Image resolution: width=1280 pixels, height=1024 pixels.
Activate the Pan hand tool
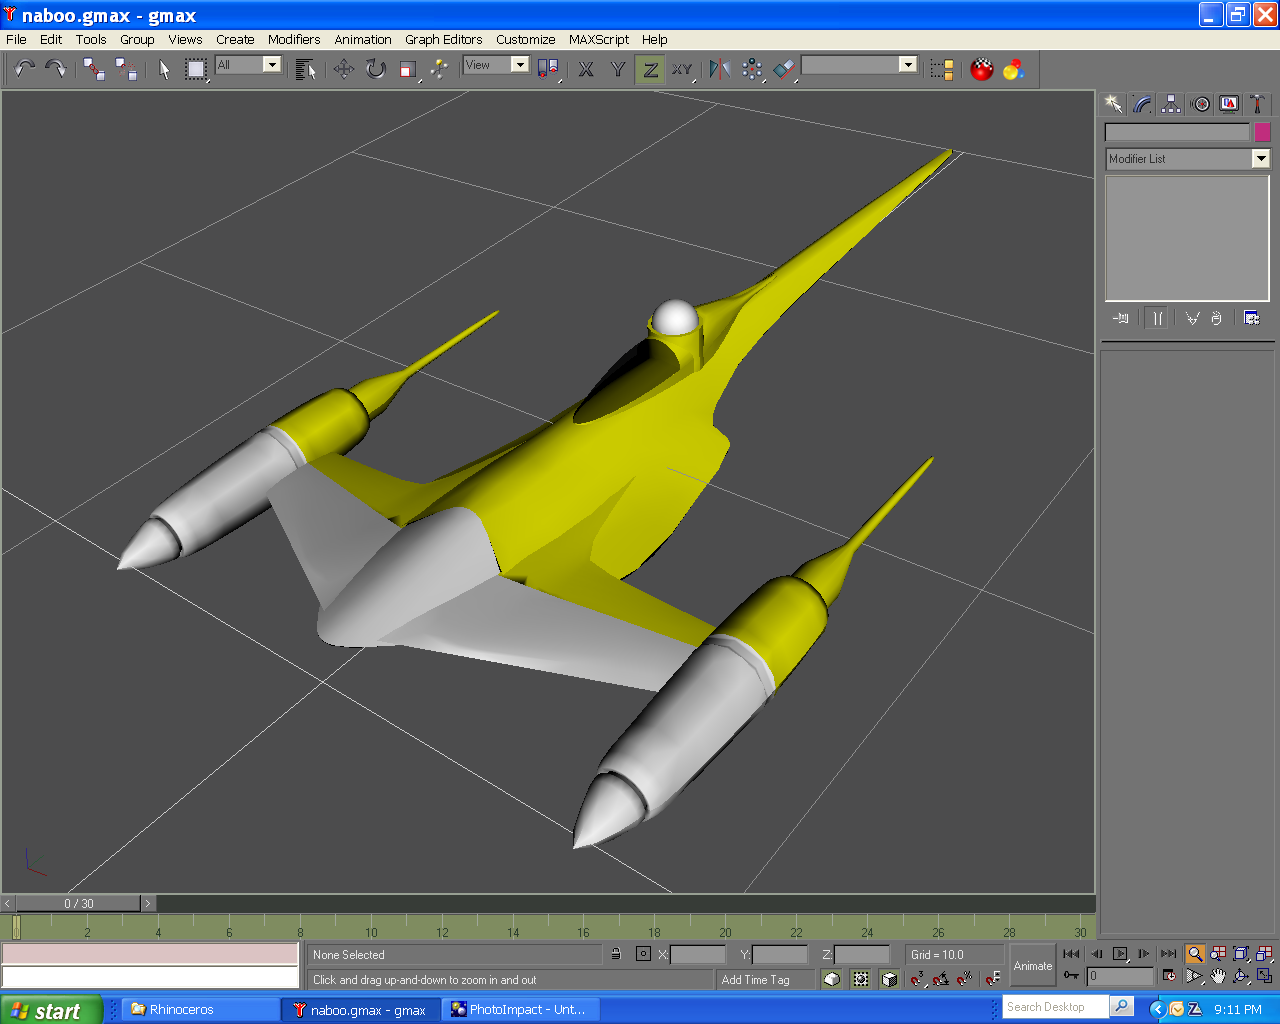pos(1217,976)
